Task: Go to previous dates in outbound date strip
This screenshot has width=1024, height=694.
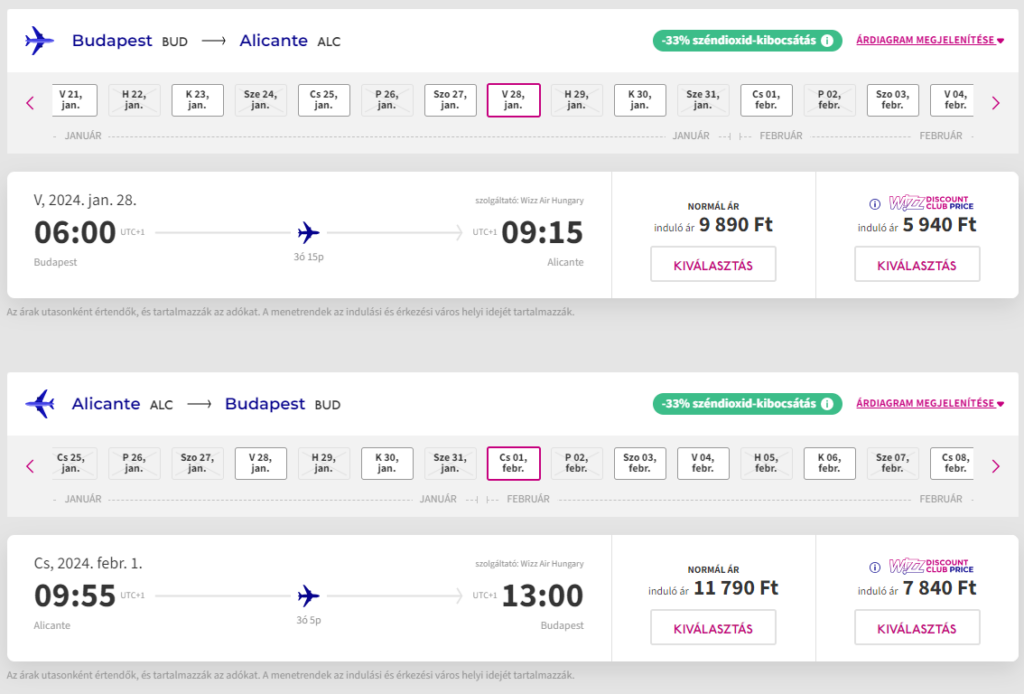Action: (x=30, y=102)
